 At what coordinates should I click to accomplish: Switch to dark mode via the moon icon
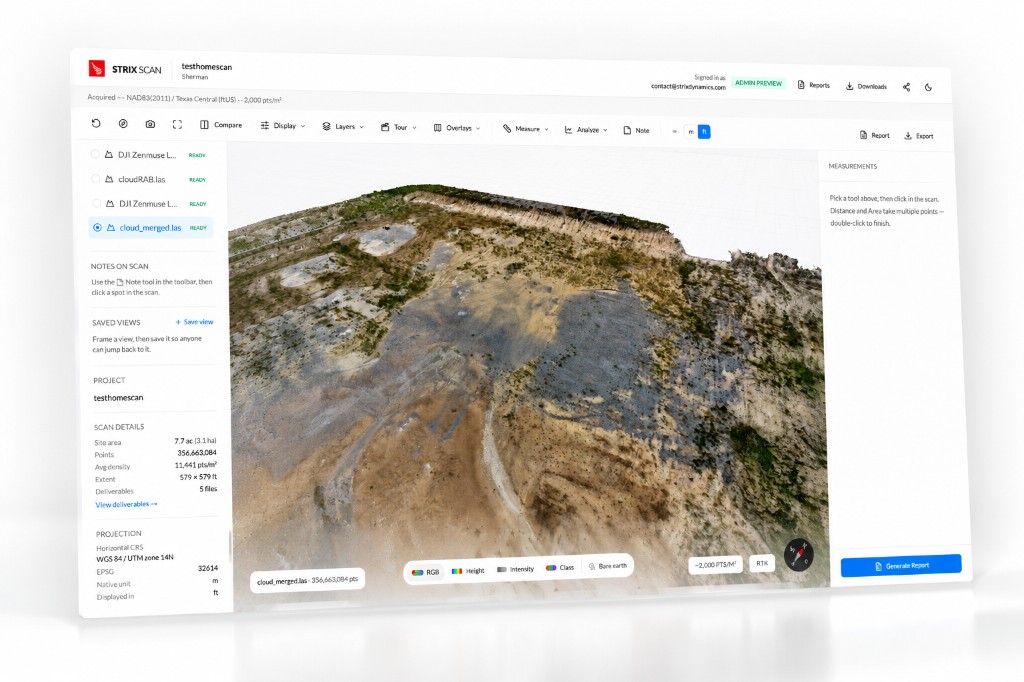929,87
